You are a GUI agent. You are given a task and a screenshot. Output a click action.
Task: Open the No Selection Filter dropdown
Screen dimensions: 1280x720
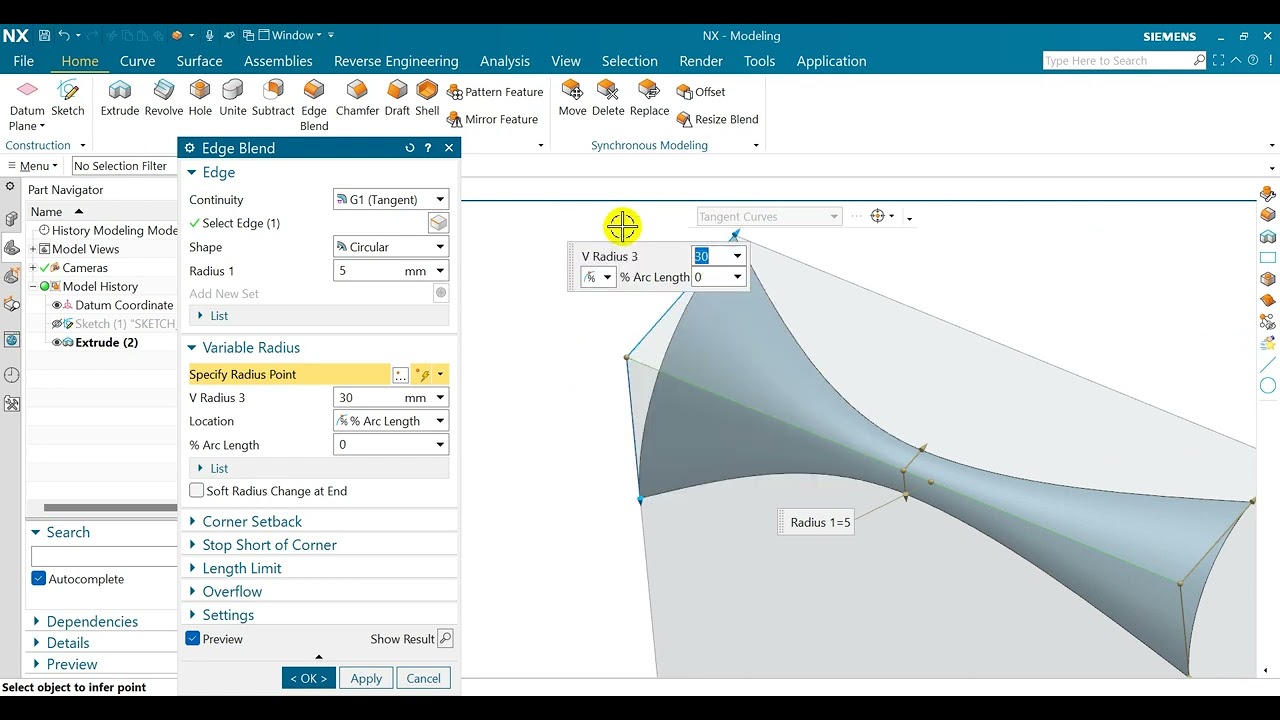[124, 166]
